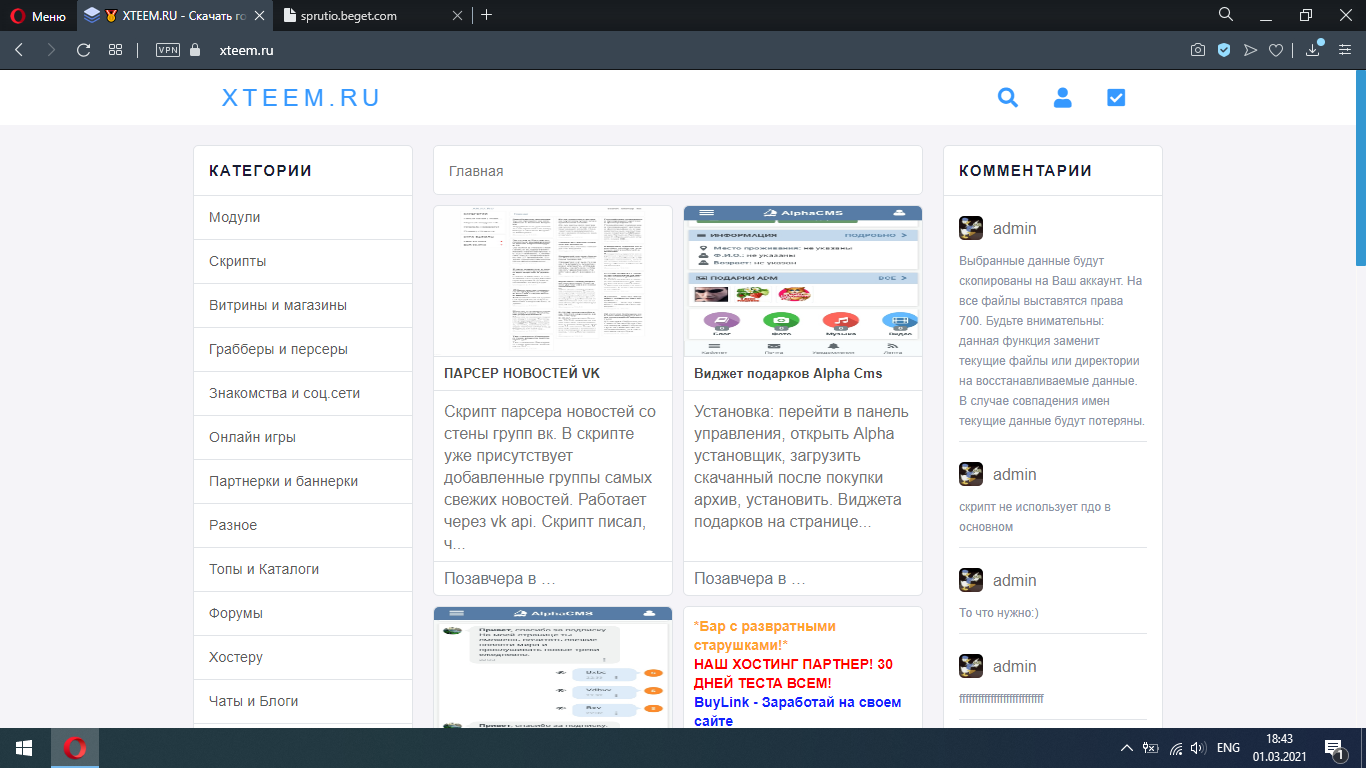The image size is (1366, 768).
Task: Go back to the previous page
Action: pos(19,50)
